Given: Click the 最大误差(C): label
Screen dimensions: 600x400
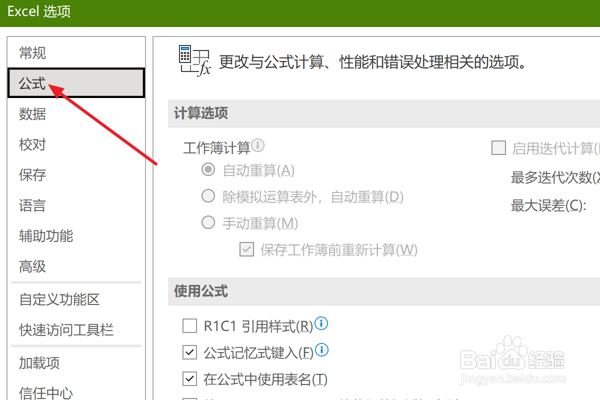Looking at the screenshot, I should coord(548,206).
